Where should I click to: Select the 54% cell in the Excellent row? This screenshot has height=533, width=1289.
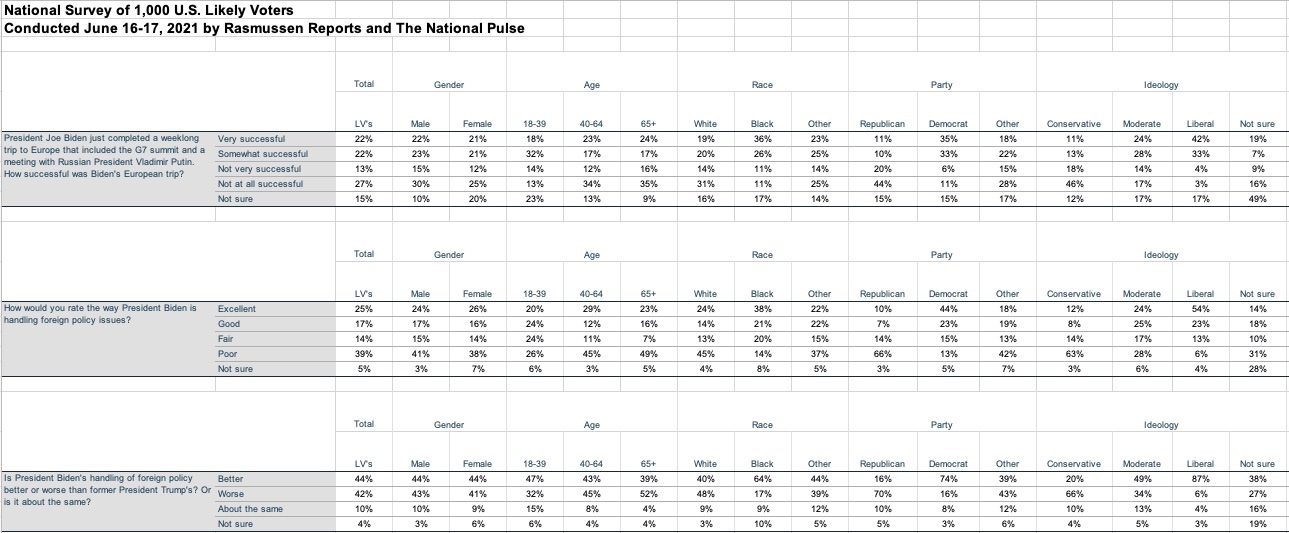(1200, 309)
